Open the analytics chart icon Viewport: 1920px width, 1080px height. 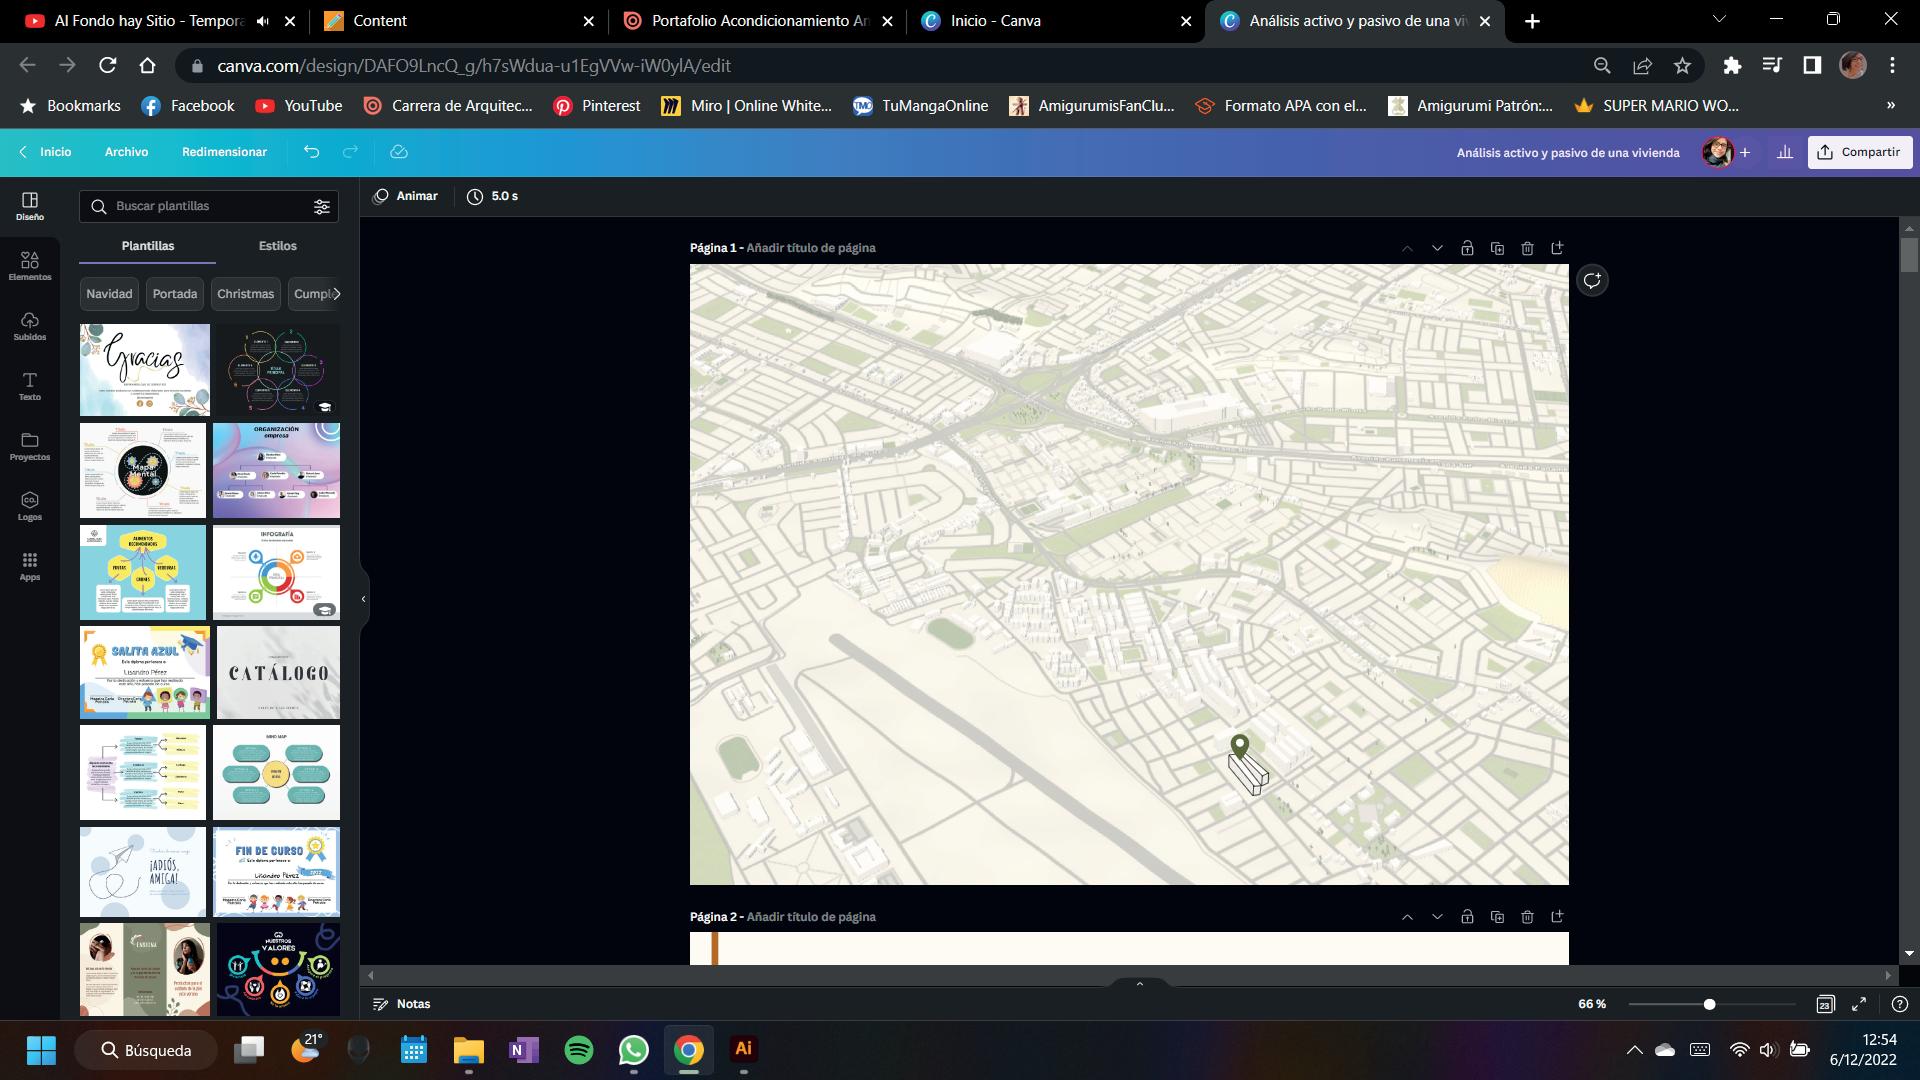(1785, 152)
